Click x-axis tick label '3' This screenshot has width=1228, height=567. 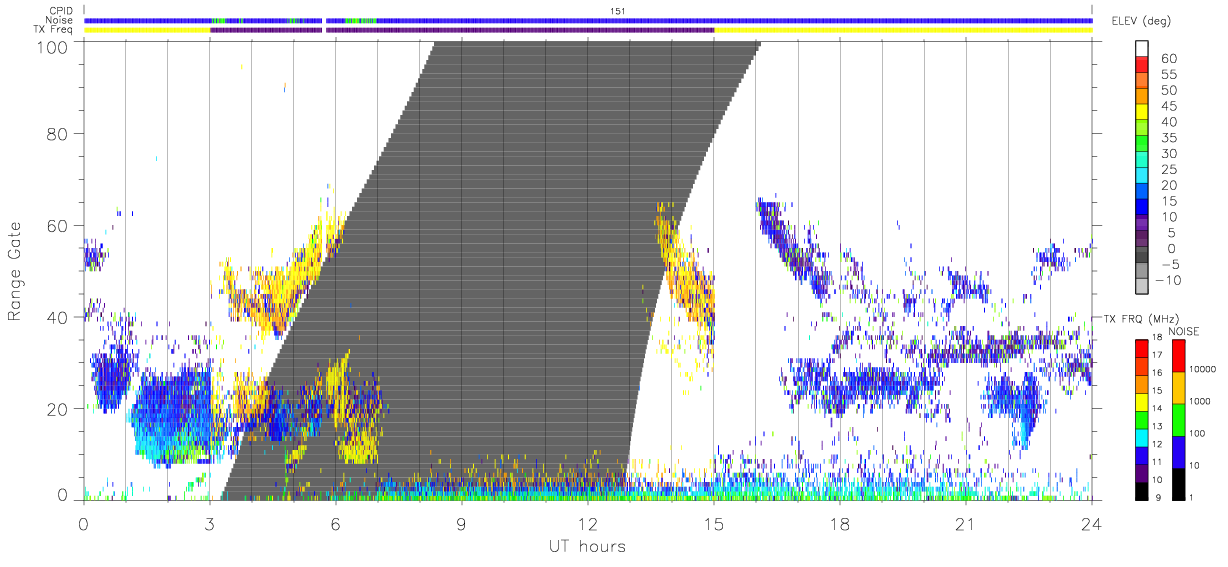[209, 522]
